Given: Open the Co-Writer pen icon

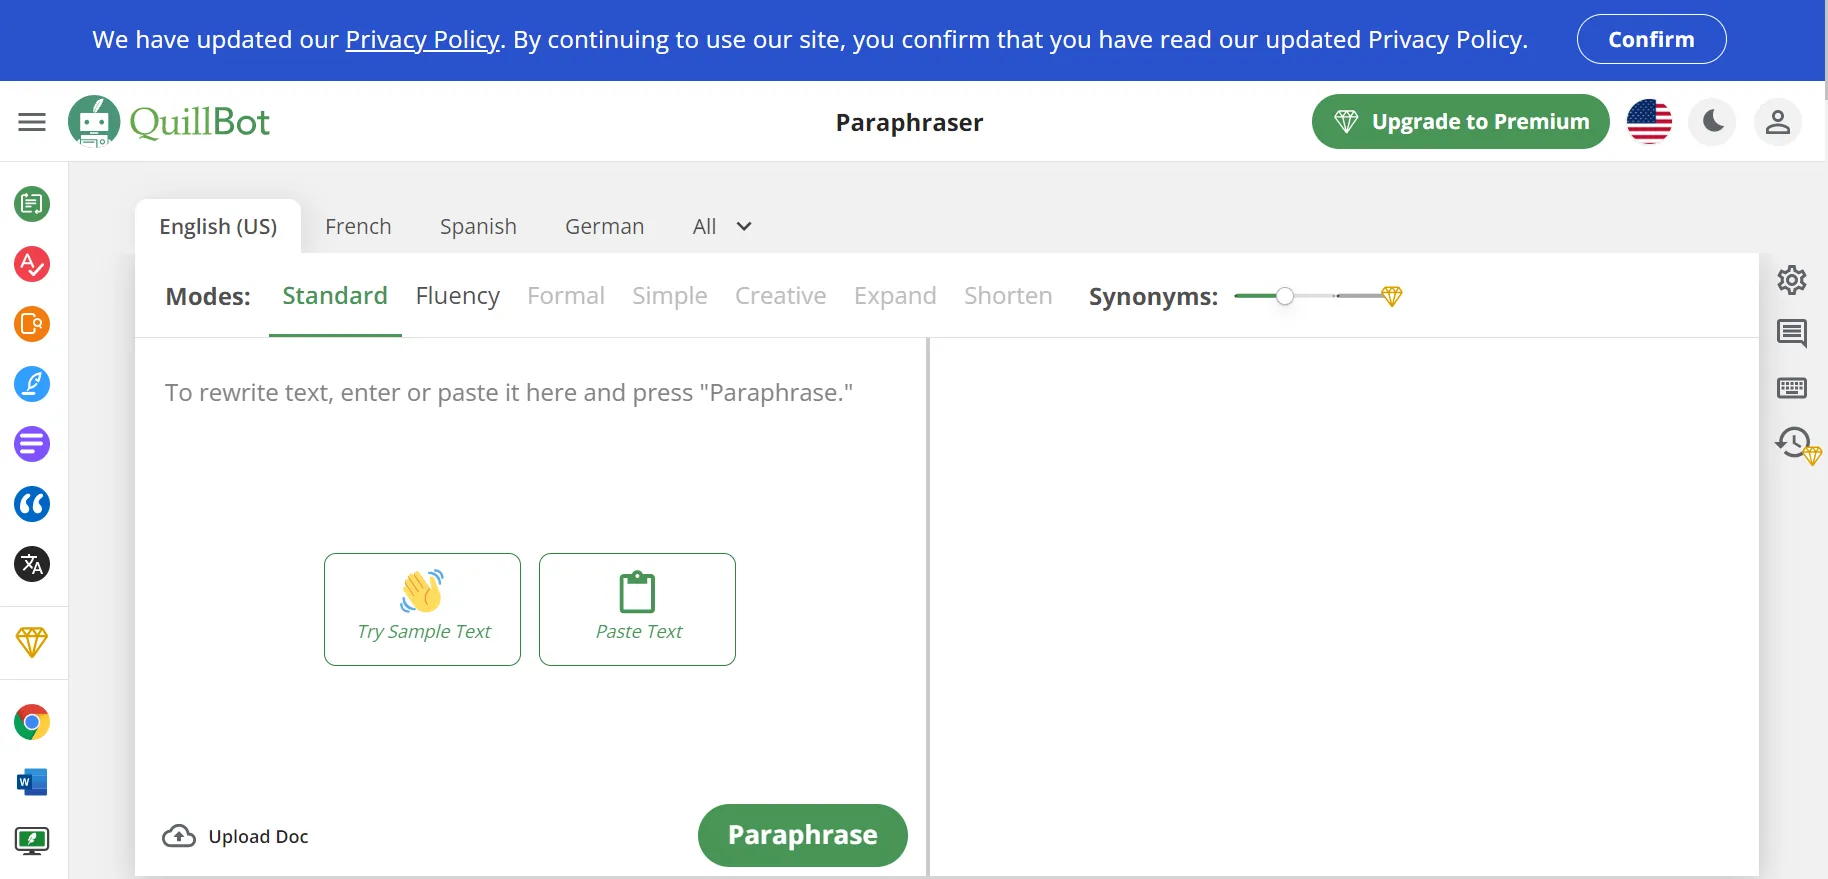Looking at the screenshot, I should 32,384.
